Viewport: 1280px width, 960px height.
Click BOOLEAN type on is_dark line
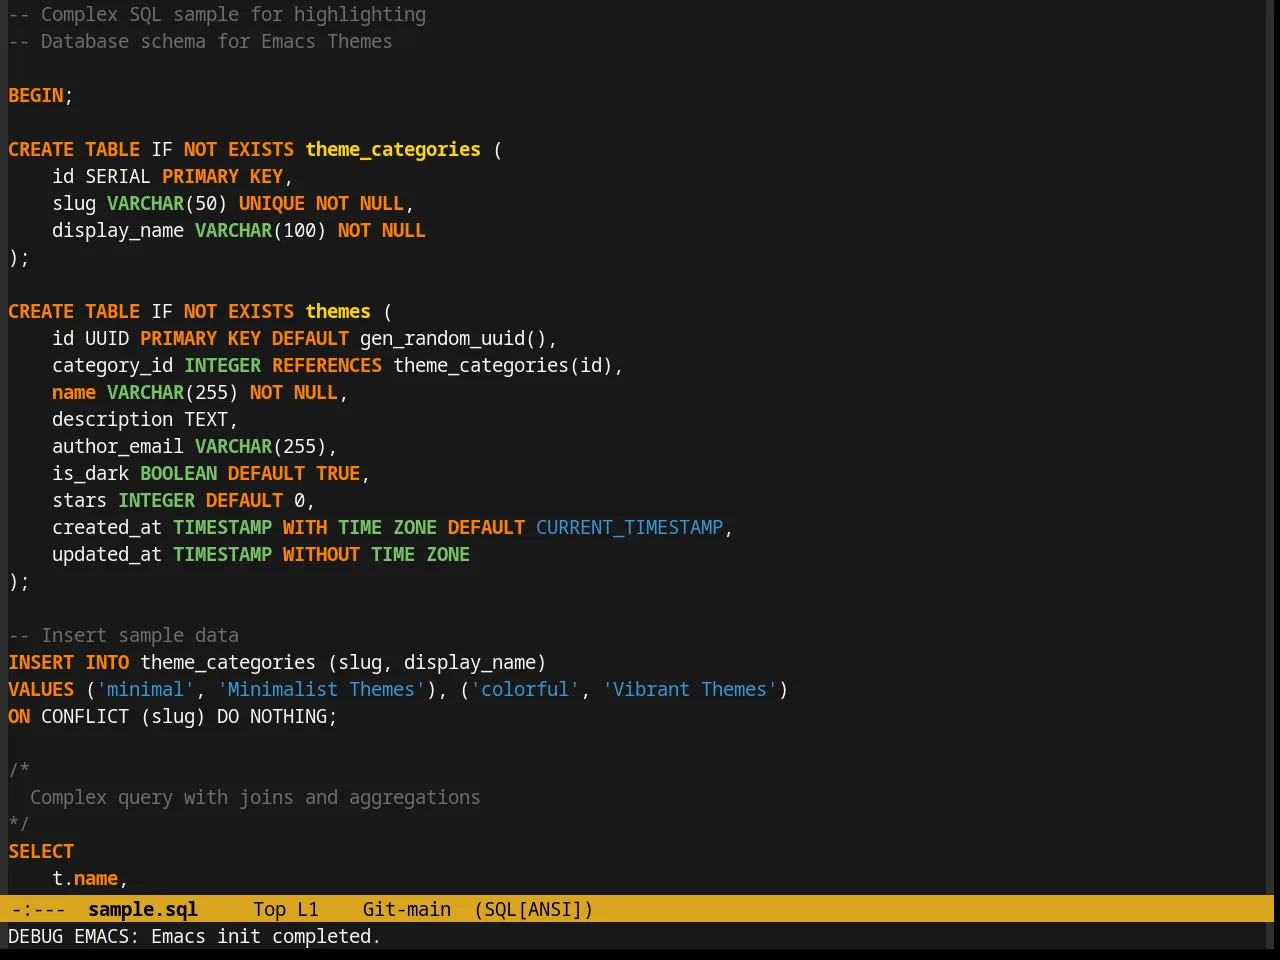point(178,473)
